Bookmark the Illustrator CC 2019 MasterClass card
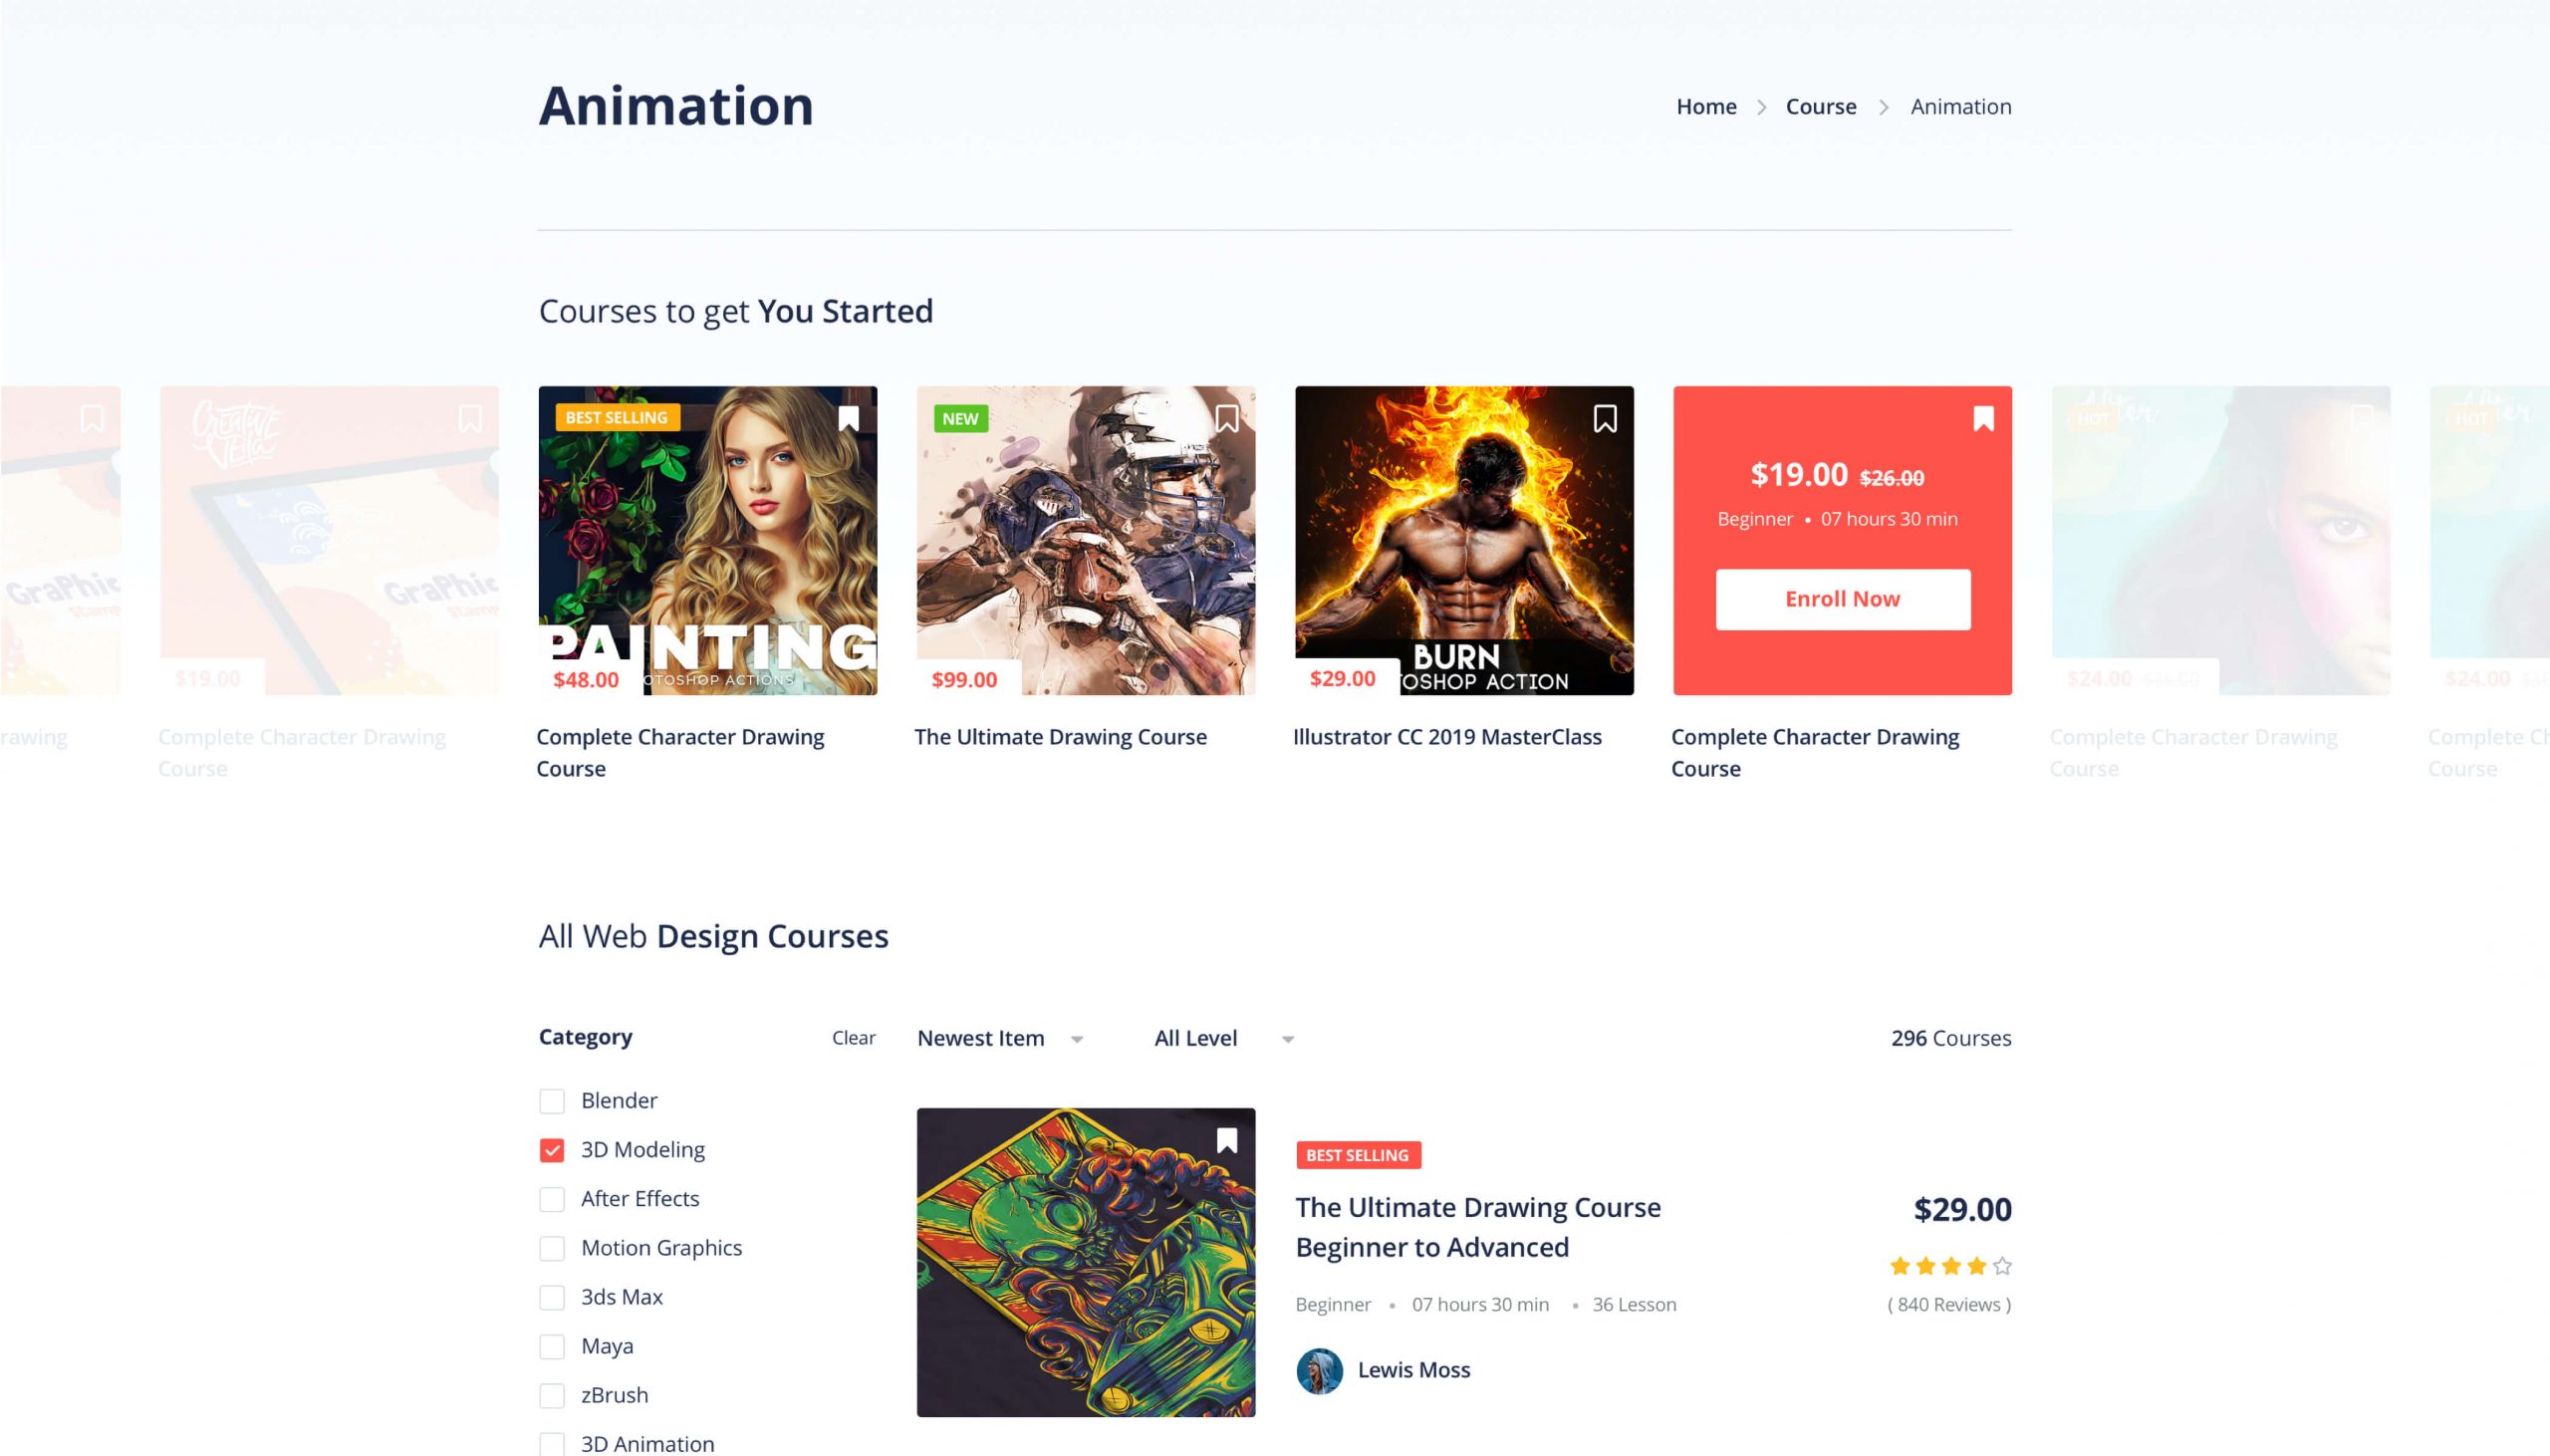The image size is (2550, 1456). pos(1605,418)
